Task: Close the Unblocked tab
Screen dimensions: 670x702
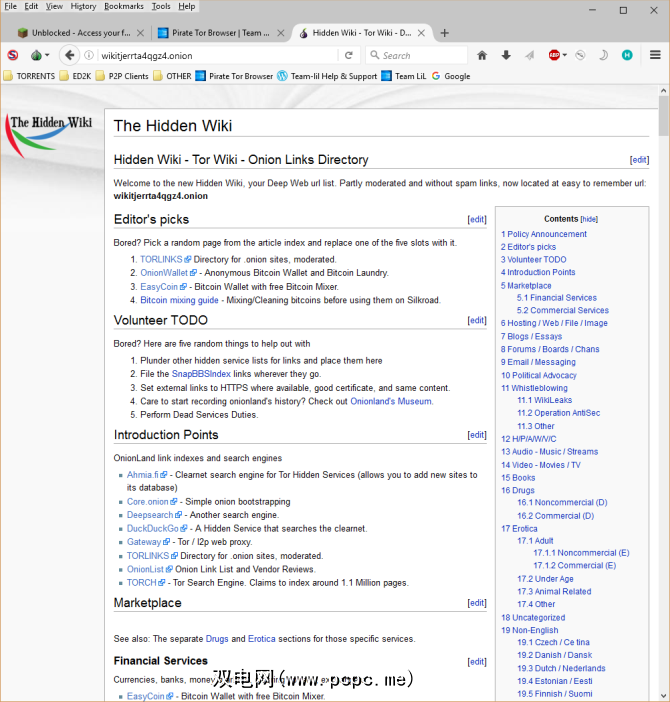Action: 140,33
